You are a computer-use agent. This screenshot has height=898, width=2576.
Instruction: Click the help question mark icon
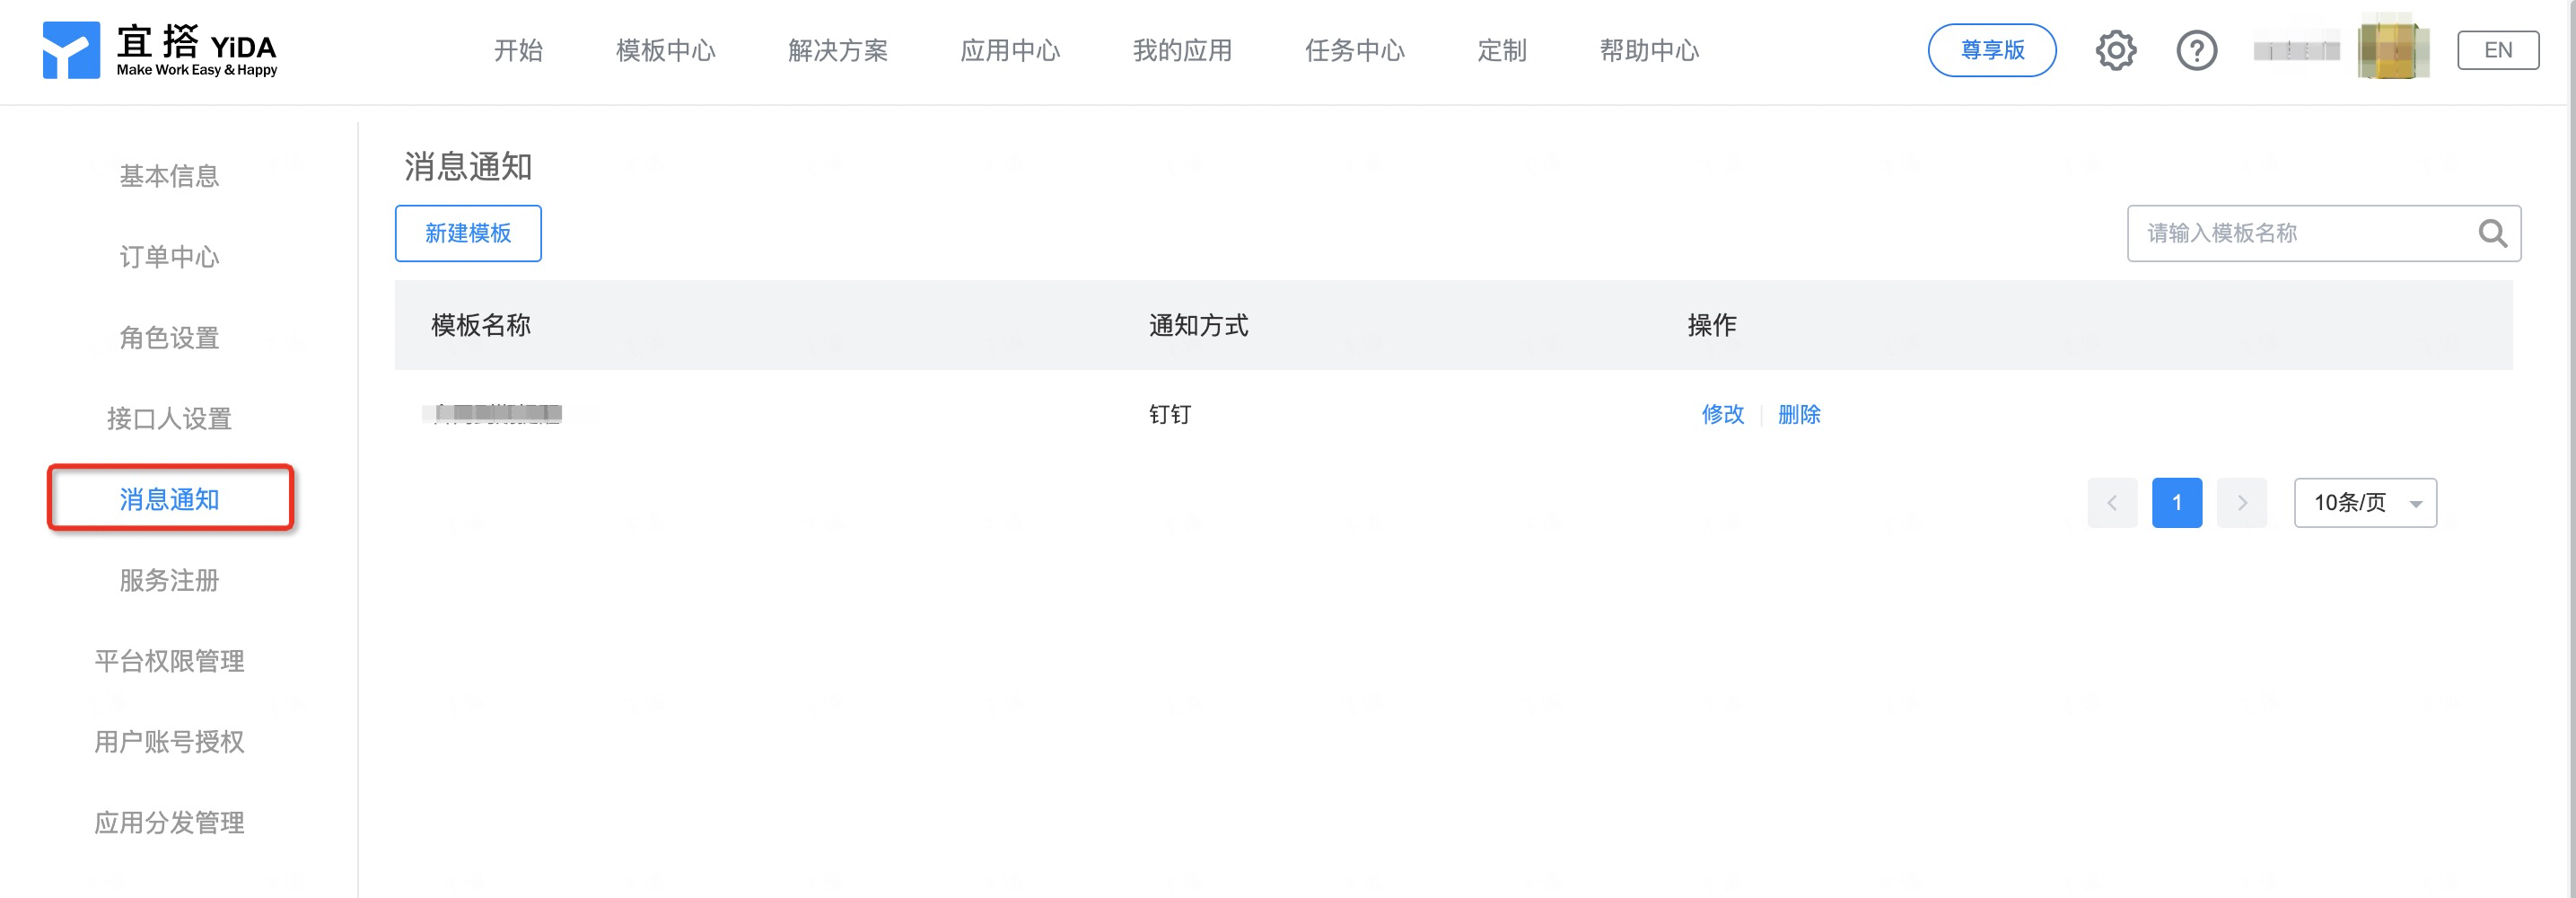coord(2196,50)
